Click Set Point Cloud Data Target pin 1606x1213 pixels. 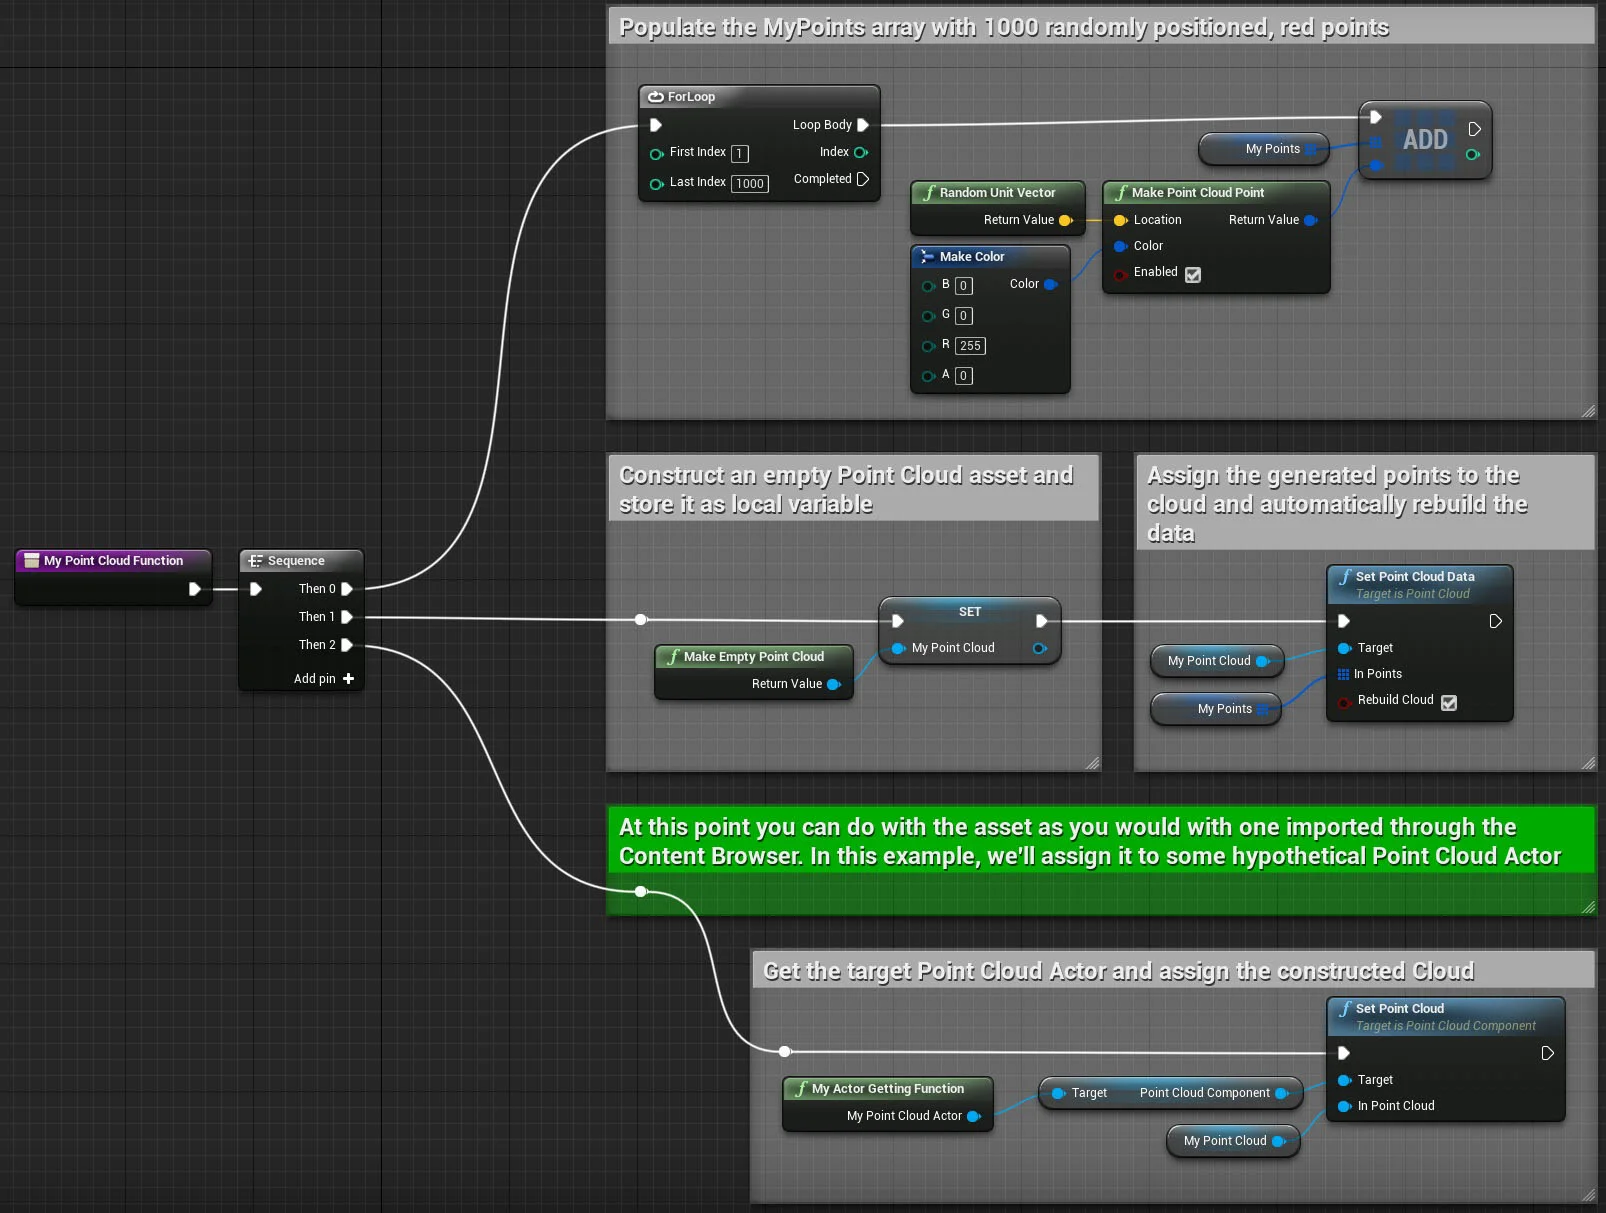pyautogui.click(x=1344, y=648)
